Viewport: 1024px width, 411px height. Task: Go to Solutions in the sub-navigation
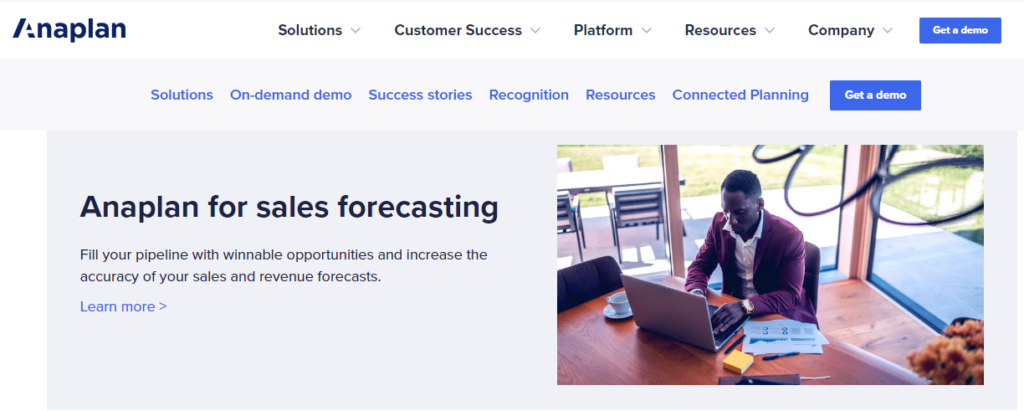182,95
